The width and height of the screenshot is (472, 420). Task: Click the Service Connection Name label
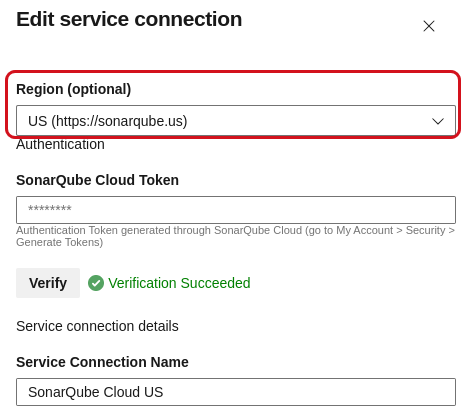(x=102, y=362)
